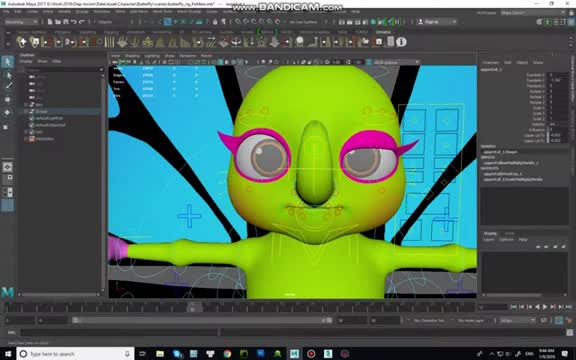Open the Mesh Display menu
The height and width of the screenshot is (360, 576).
tap(189, 12)
